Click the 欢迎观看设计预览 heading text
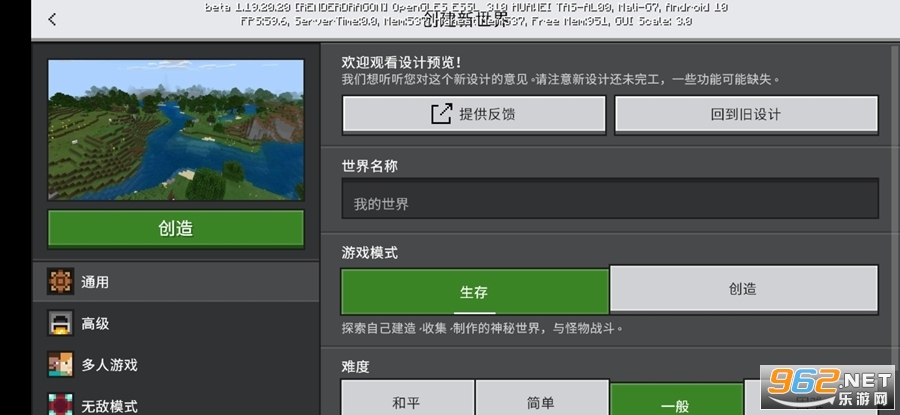Screen dimensions: 900x415 pyautogui.click(x=401, y=62)
